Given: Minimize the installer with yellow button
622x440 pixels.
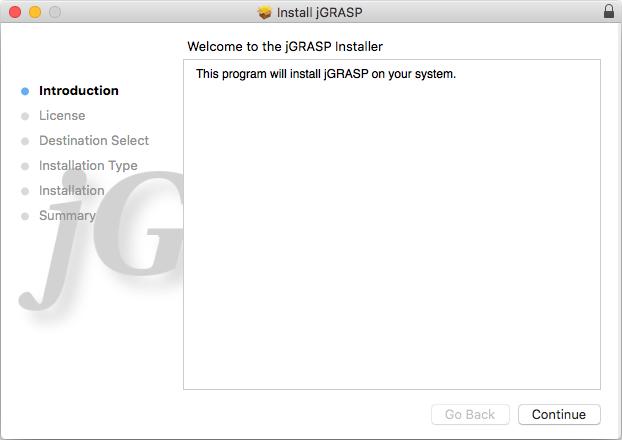Looking at the screenshot, I should (x=34, y=12).
